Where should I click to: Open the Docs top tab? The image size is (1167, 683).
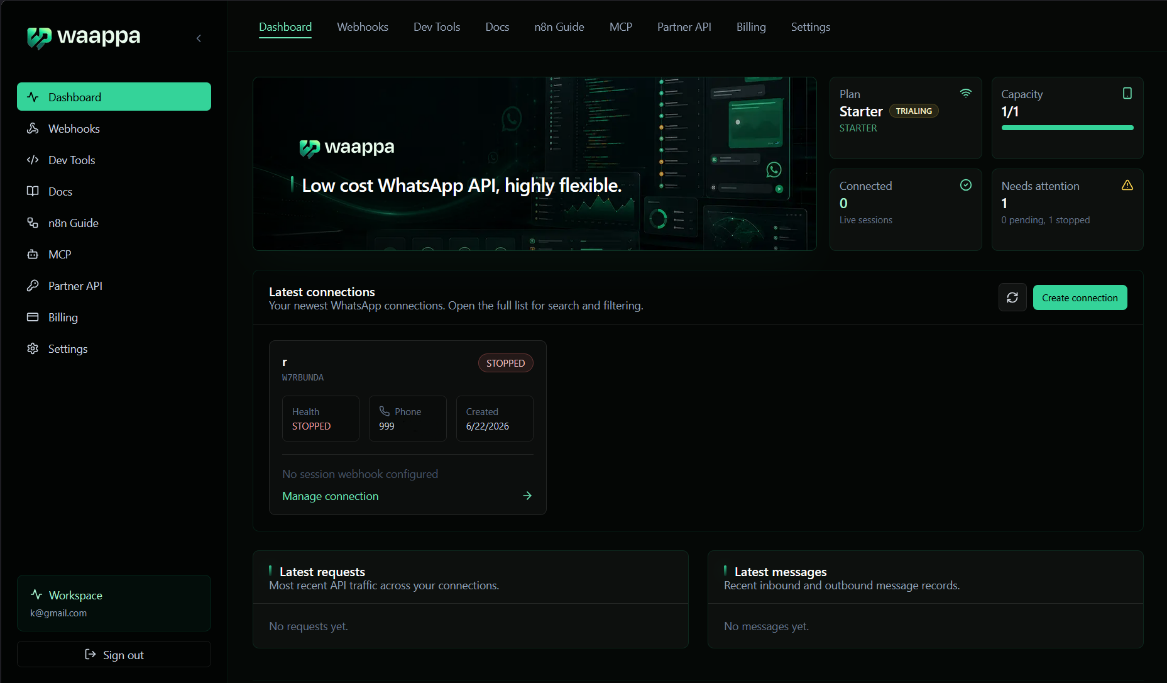pos(497,27)
